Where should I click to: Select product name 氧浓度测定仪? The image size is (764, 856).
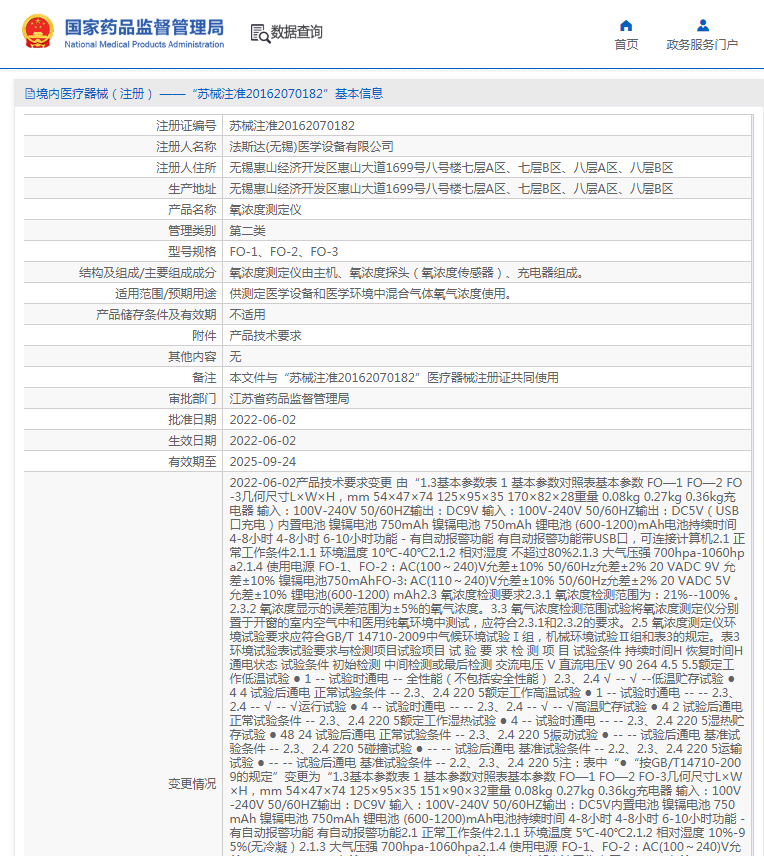tap(265, 210)
